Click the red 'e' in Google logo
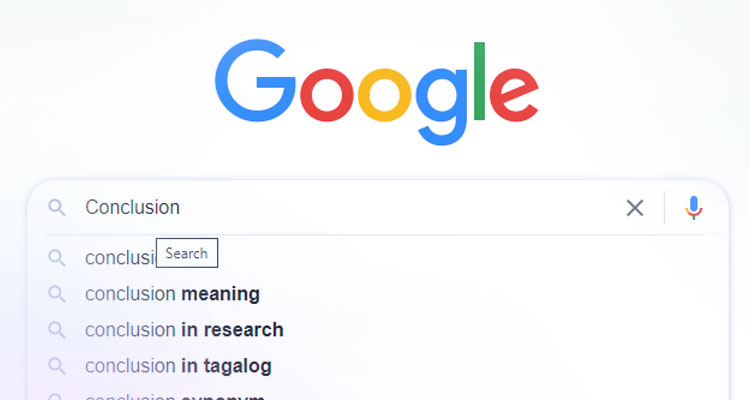 [x=514, y=95]
